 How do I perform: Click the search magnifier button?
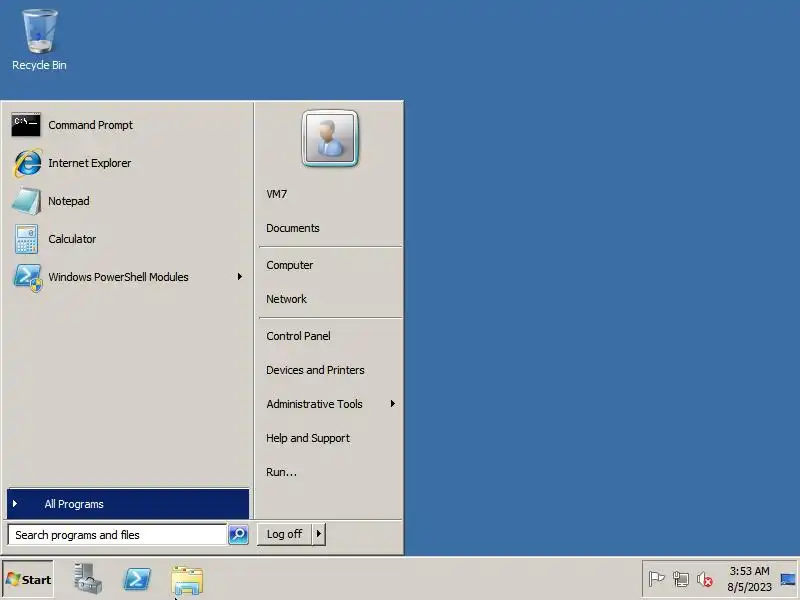pos(238,534)
